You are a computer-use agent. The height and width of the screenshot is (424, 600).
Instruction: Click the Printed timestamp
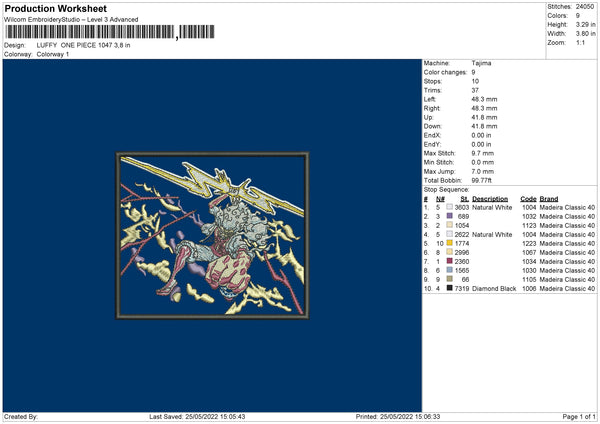[x=398, y=416]
